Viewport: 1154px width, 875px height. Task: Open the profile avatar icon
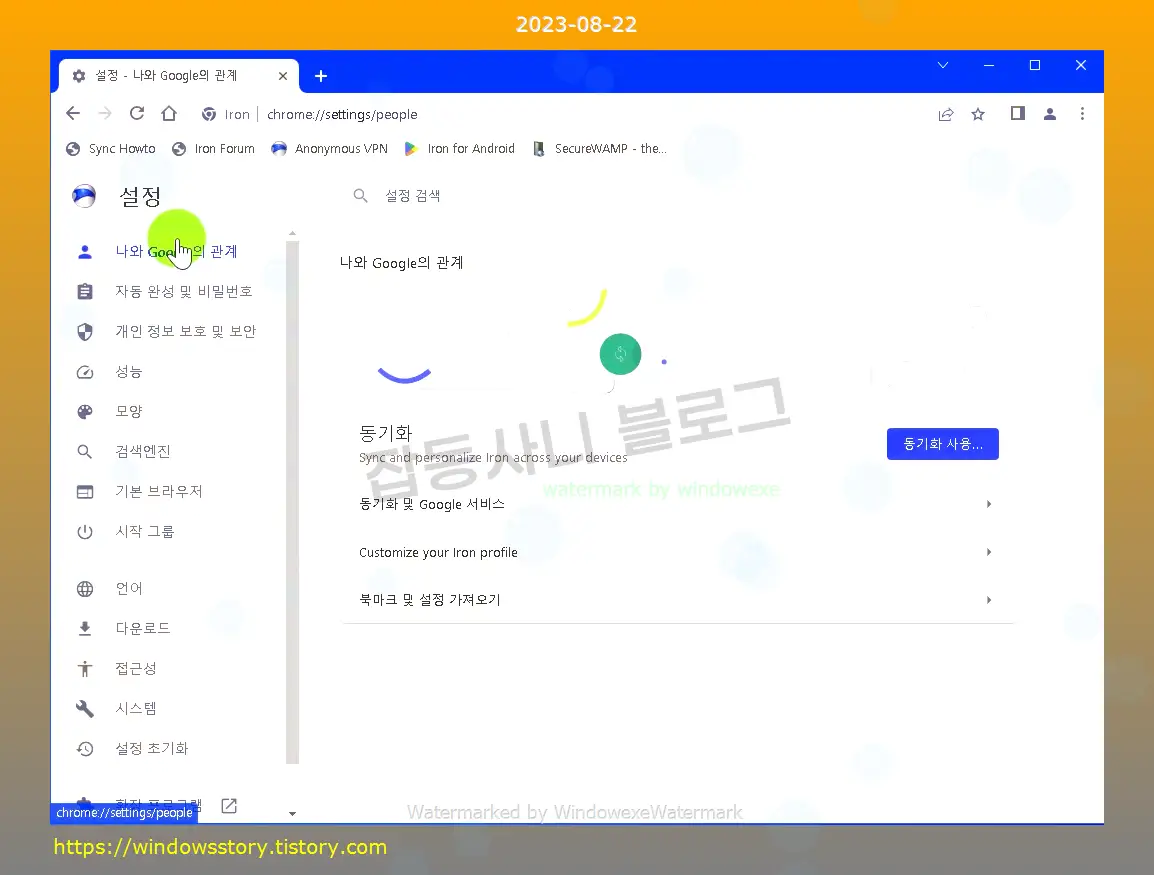(x=1050, y=114)
